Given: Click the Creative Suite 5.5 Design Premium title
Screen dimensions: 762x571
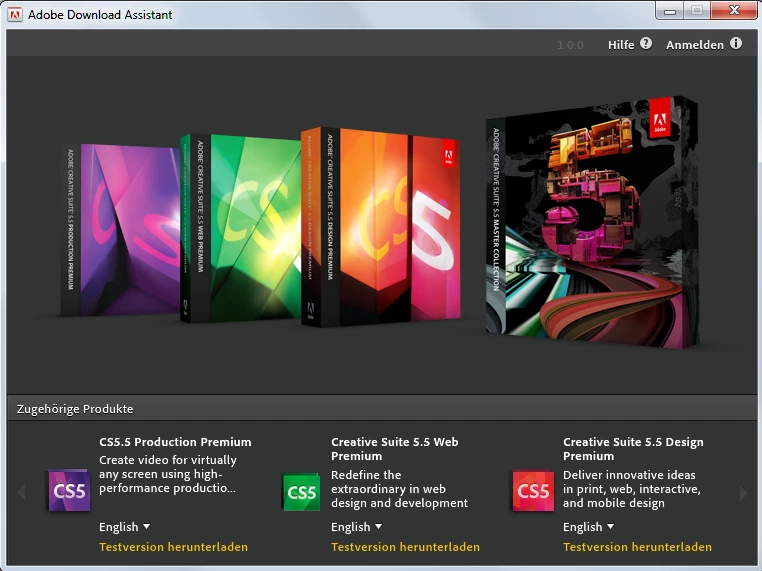Looking at the screenshot, I should 633,449.
